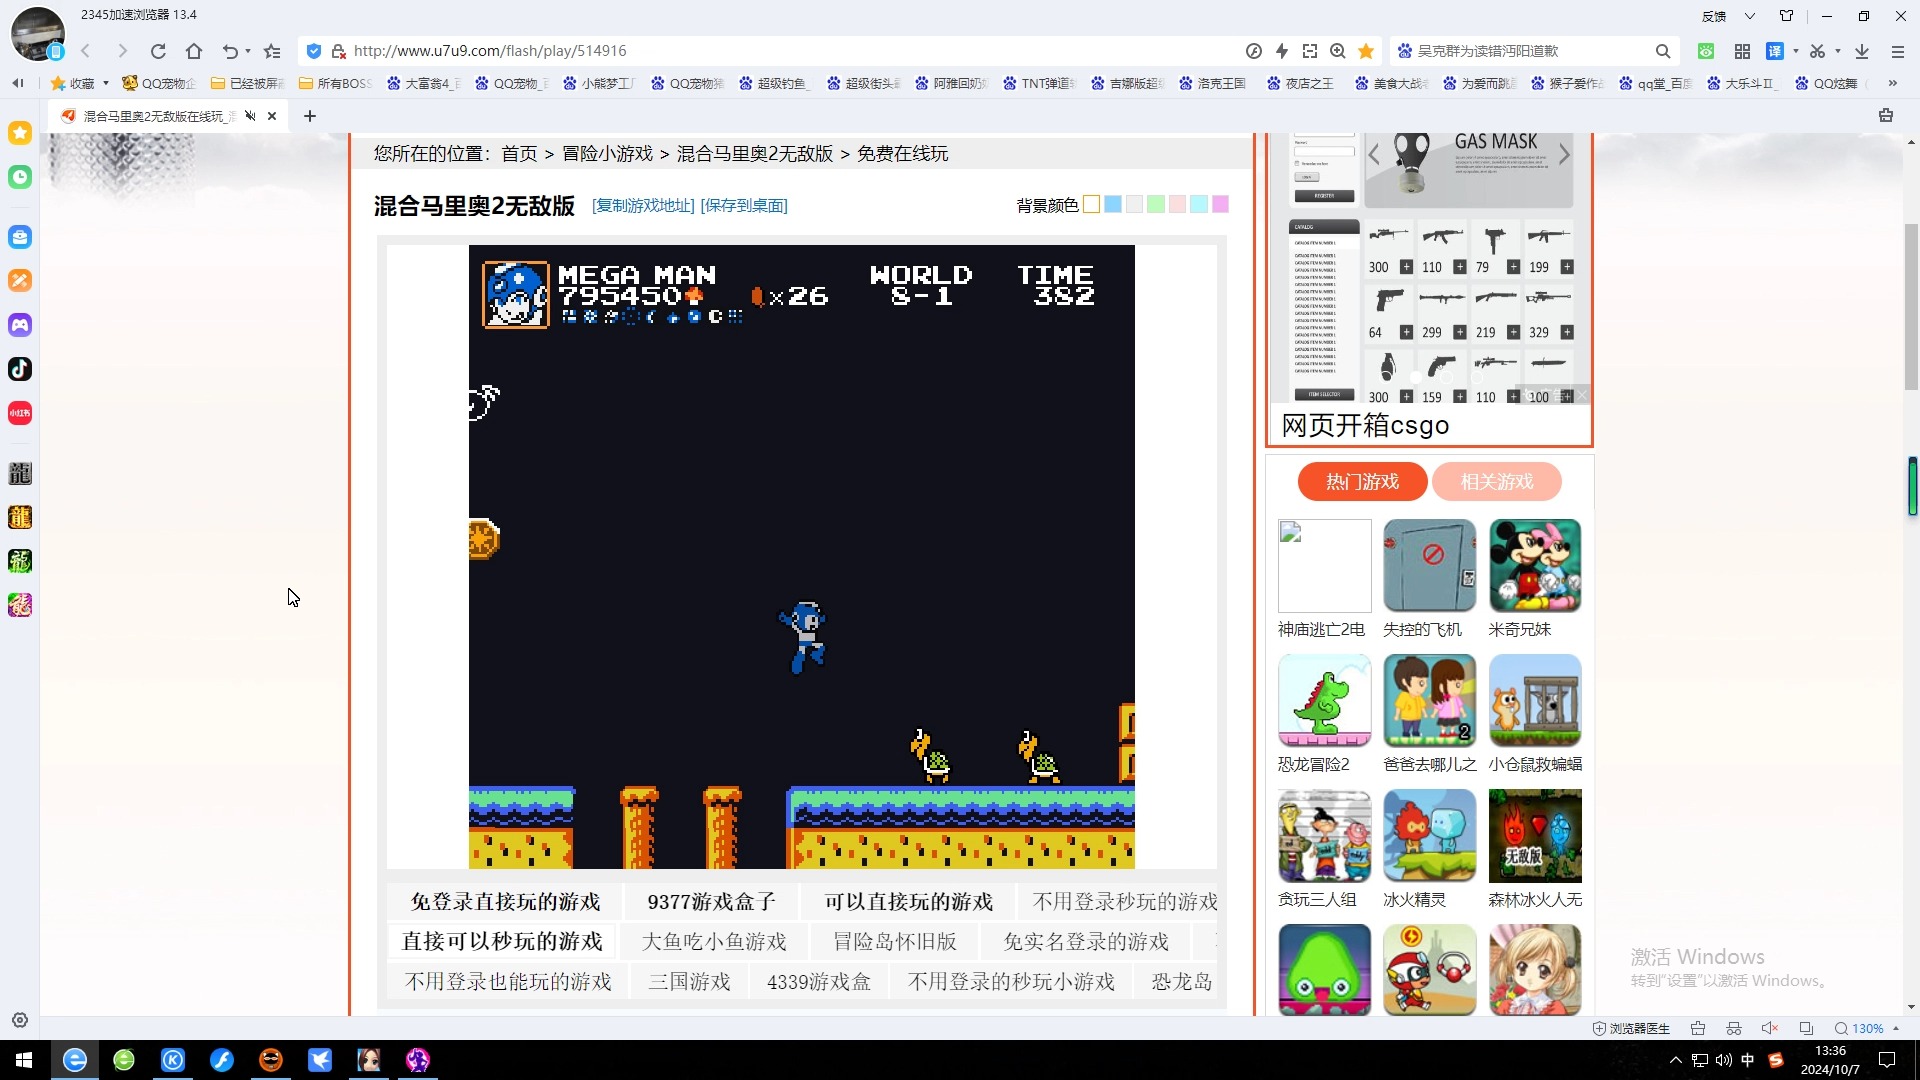Open the Windows Start menu
This screenshot has width=1920, height=1080.
[x=24, y=1060]
